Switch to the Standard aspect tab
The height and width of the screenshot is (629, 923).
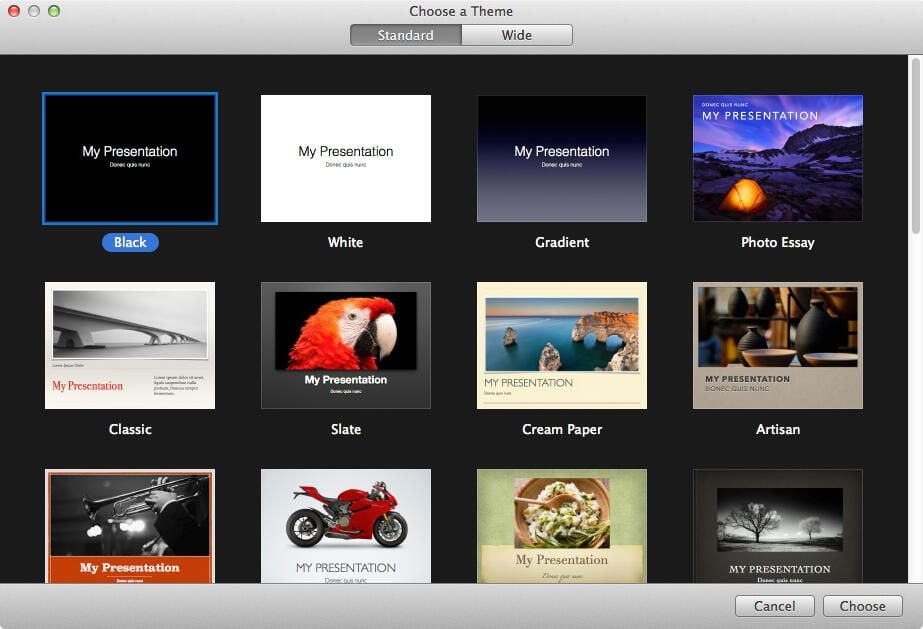tap(406, 35)
